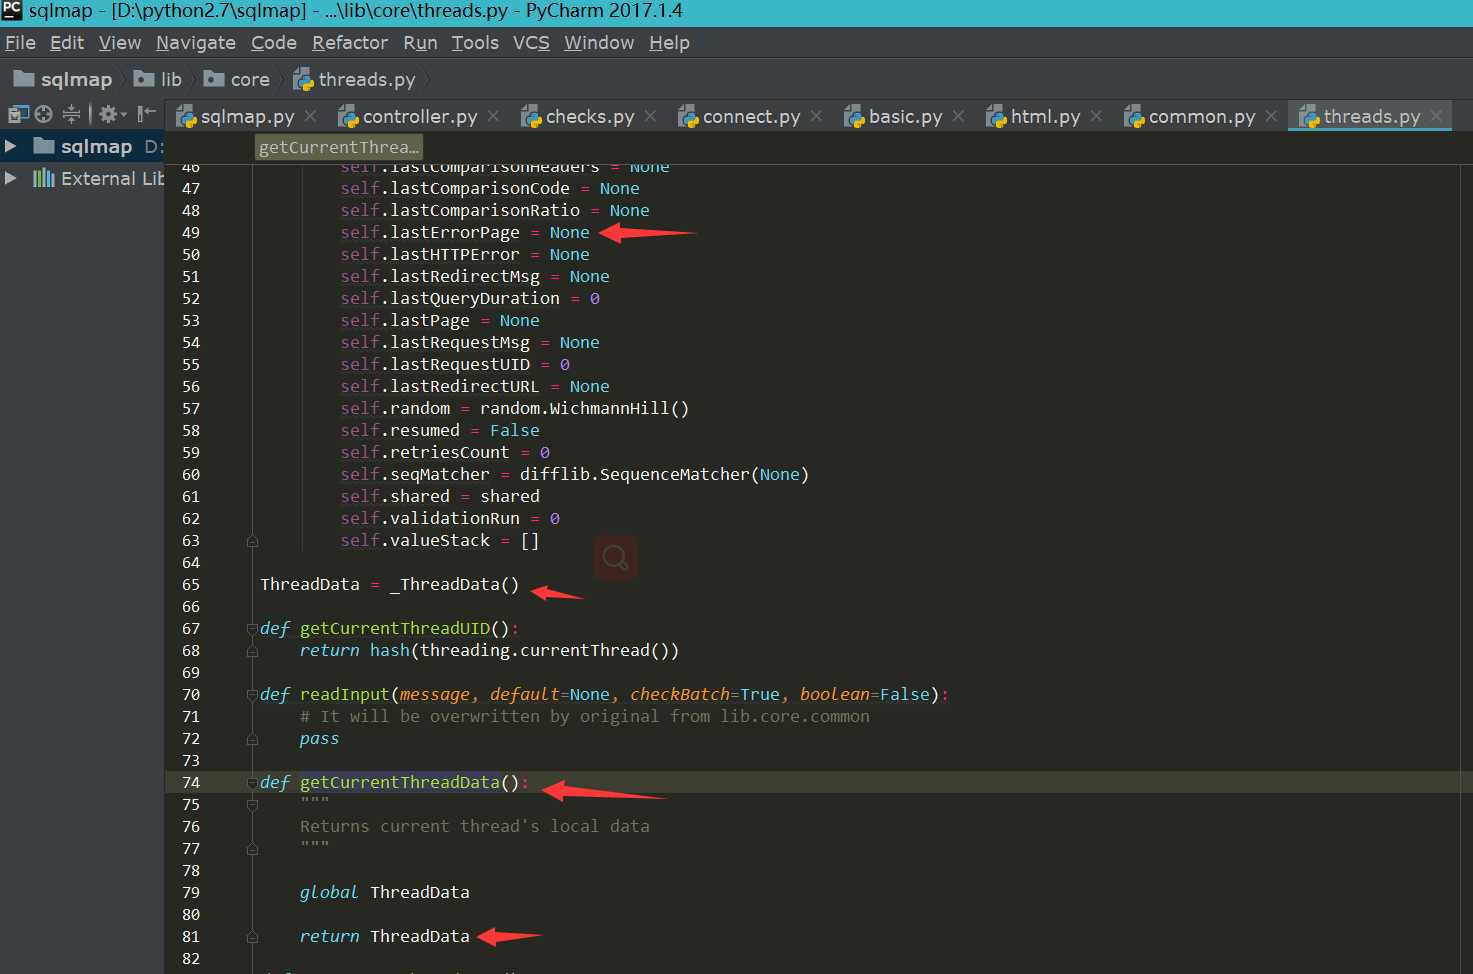1473x974 pixels.
Task: Collapse all nodes in project panel
Action: (71, 114)
